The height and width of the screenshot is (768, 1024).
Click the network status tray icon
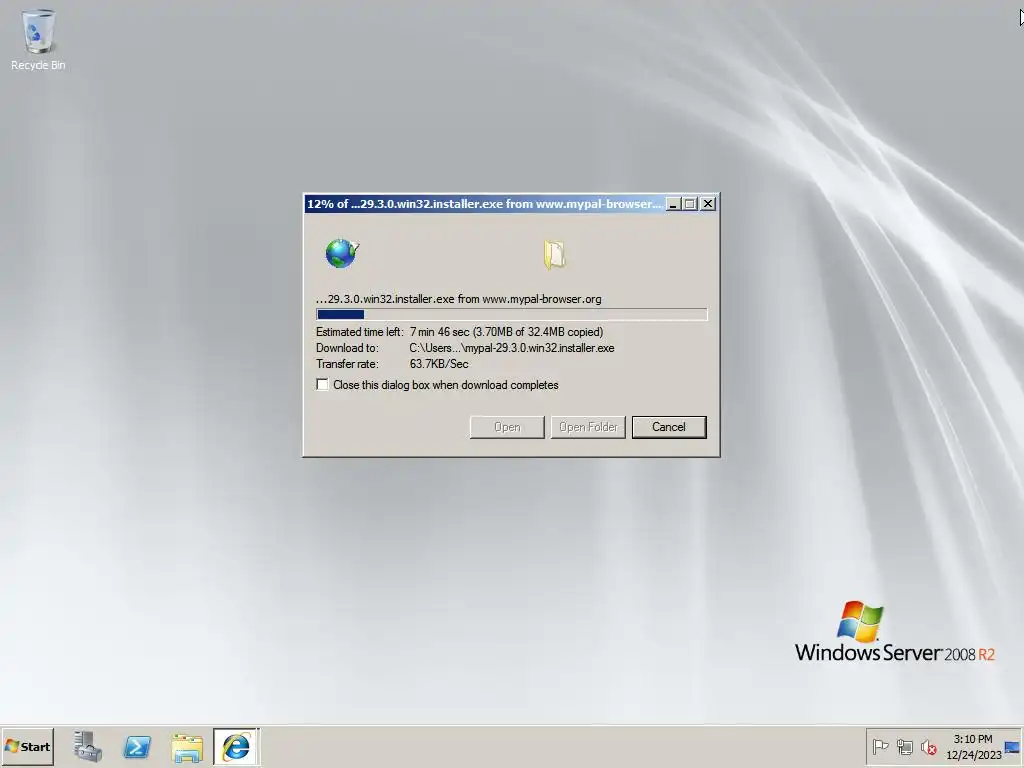pos(904,746)
